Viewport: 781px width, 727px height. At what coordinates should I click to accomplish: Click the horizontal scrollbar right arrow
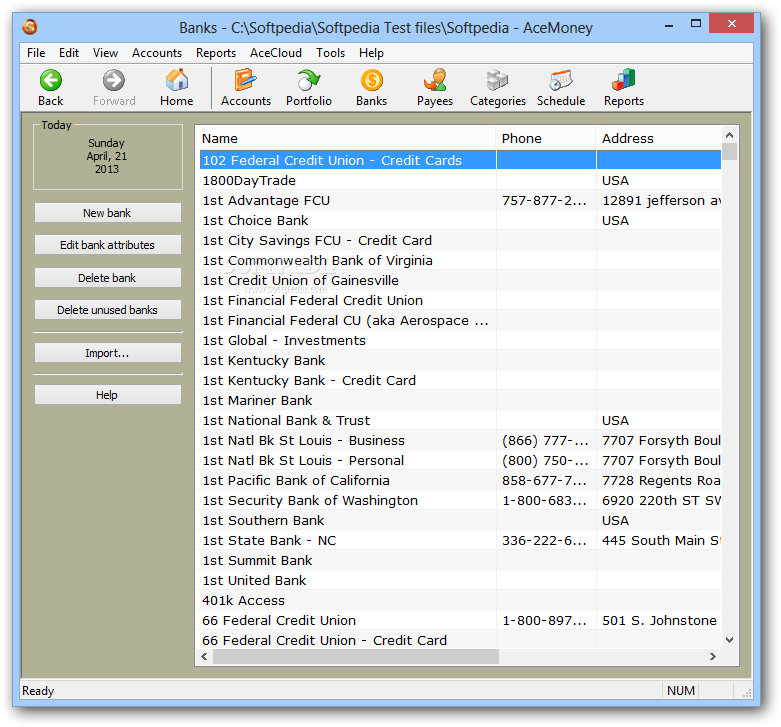point(713,656)
